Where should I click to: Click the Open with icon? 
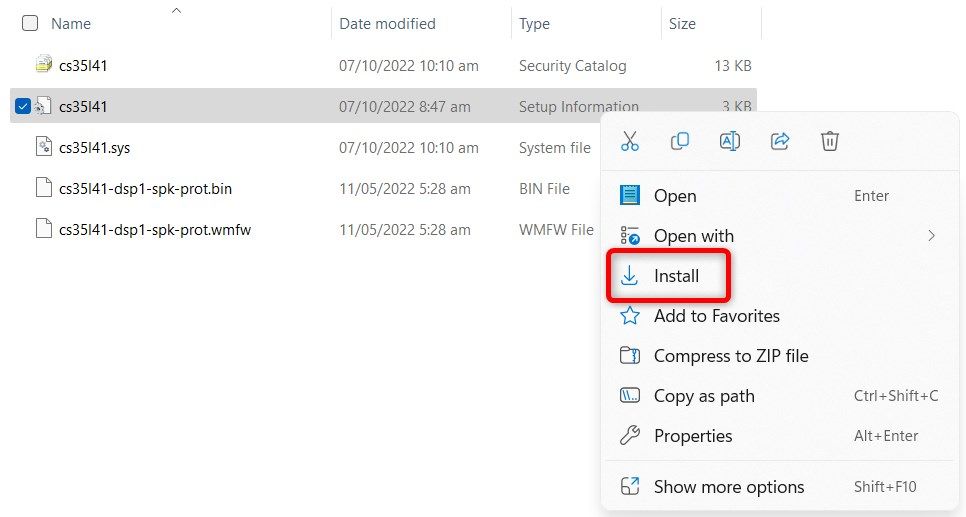[x=630, y=235]
